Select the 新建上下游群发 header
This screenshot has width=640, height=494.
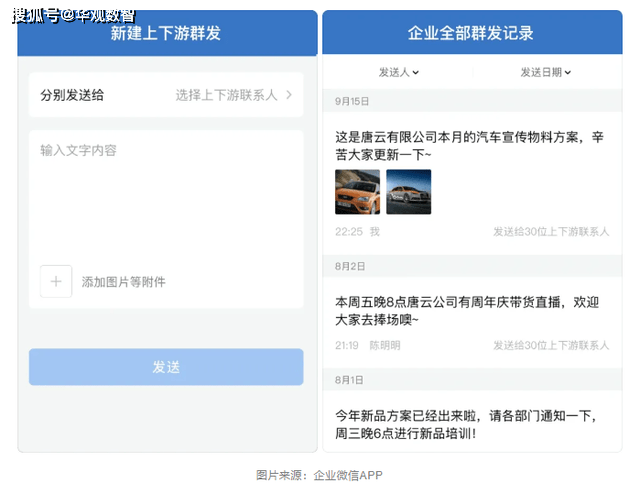[x=166, y=34]
